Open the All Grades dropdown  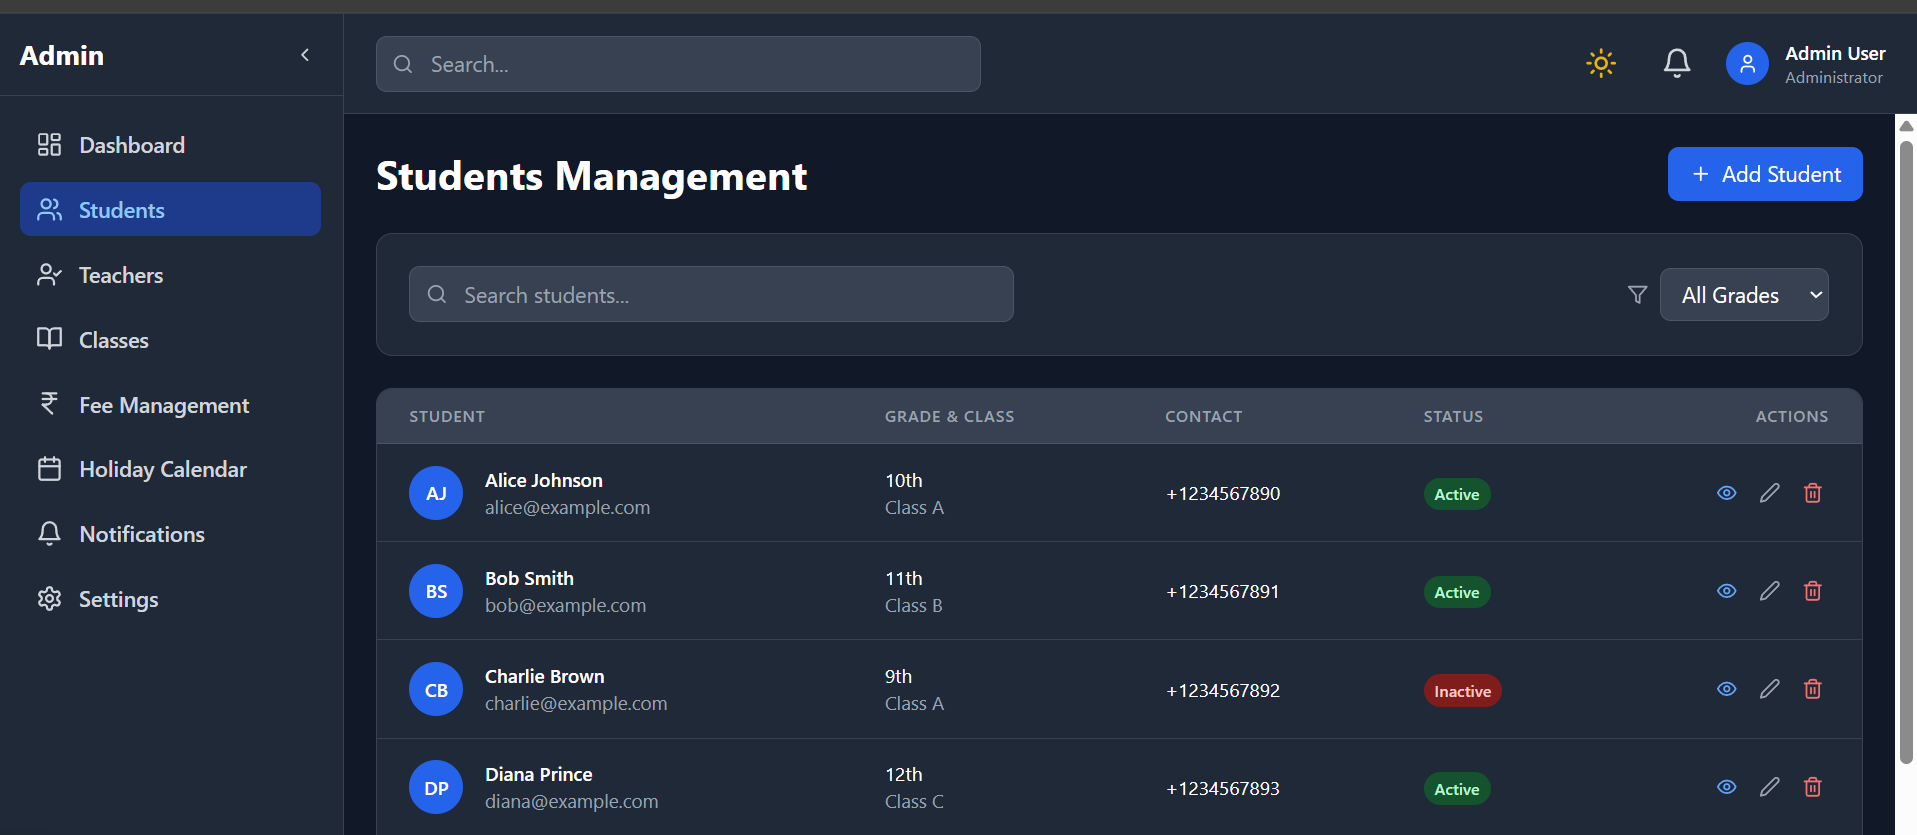point(1744,295)
